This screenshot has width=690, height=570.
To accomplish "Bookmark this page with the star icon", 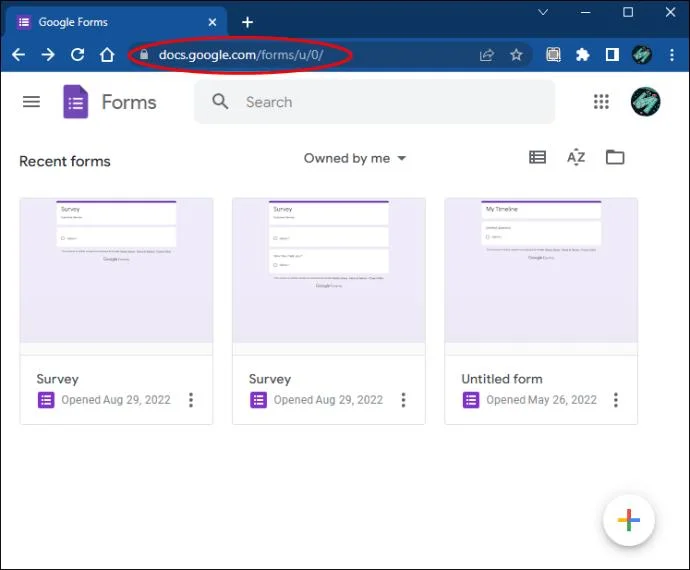I will [516, 55].
